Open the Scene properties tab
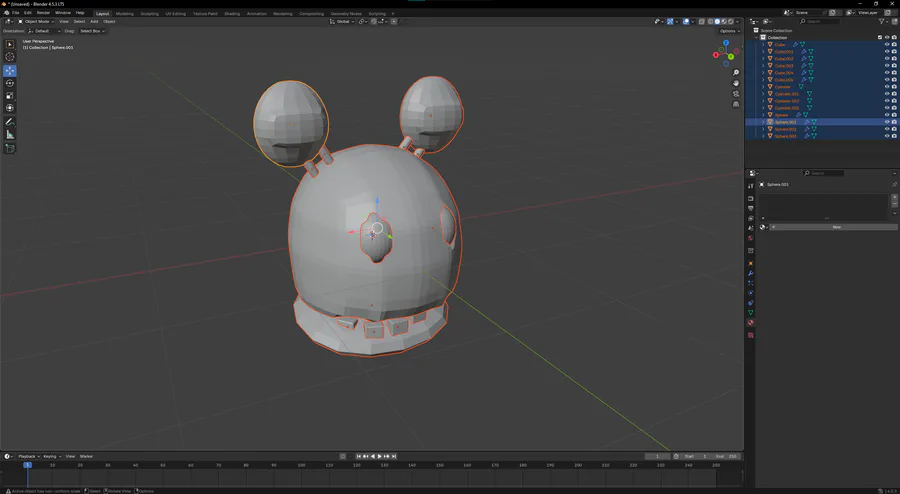This screenshot has width=900, height=494. tap(751, 228)
